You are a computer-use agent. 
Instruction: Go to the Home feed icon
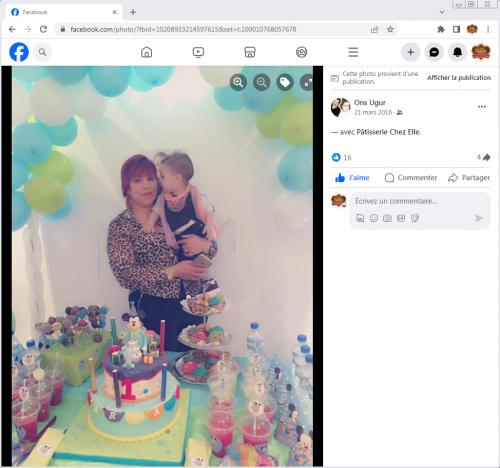click(146, 52)
